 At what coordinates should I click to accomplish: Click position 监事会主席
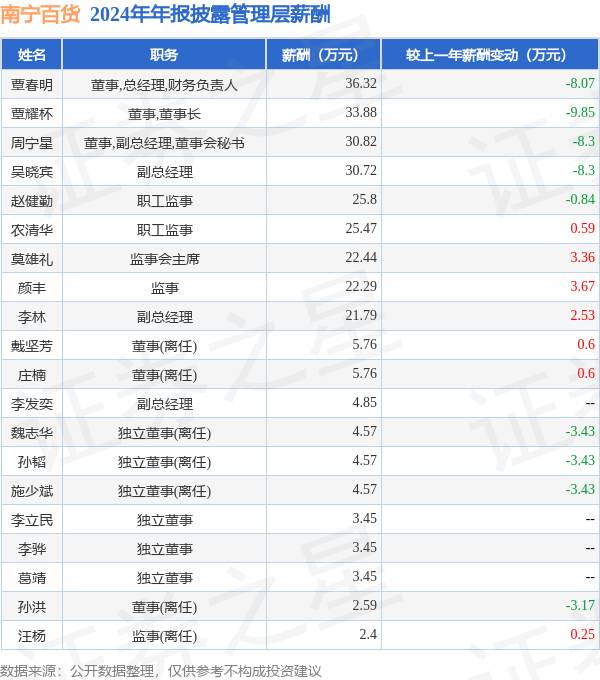(x=164, y=259)
